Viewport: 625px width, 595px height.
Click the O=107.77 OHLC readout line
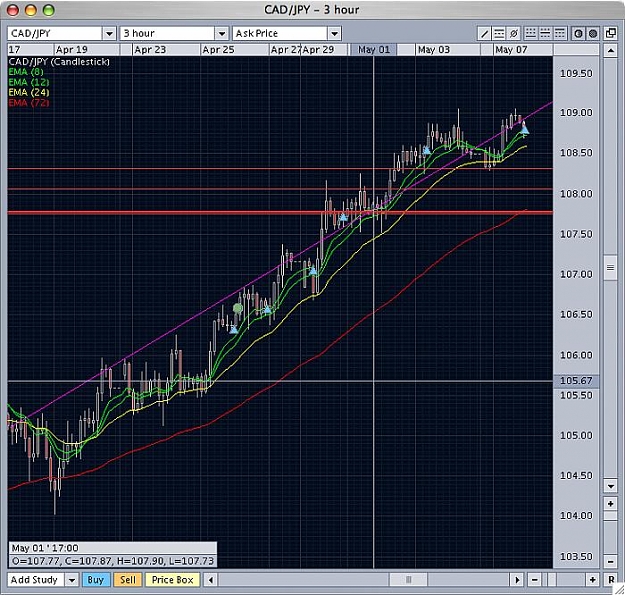pyautogui.click(x=112, y=561)
